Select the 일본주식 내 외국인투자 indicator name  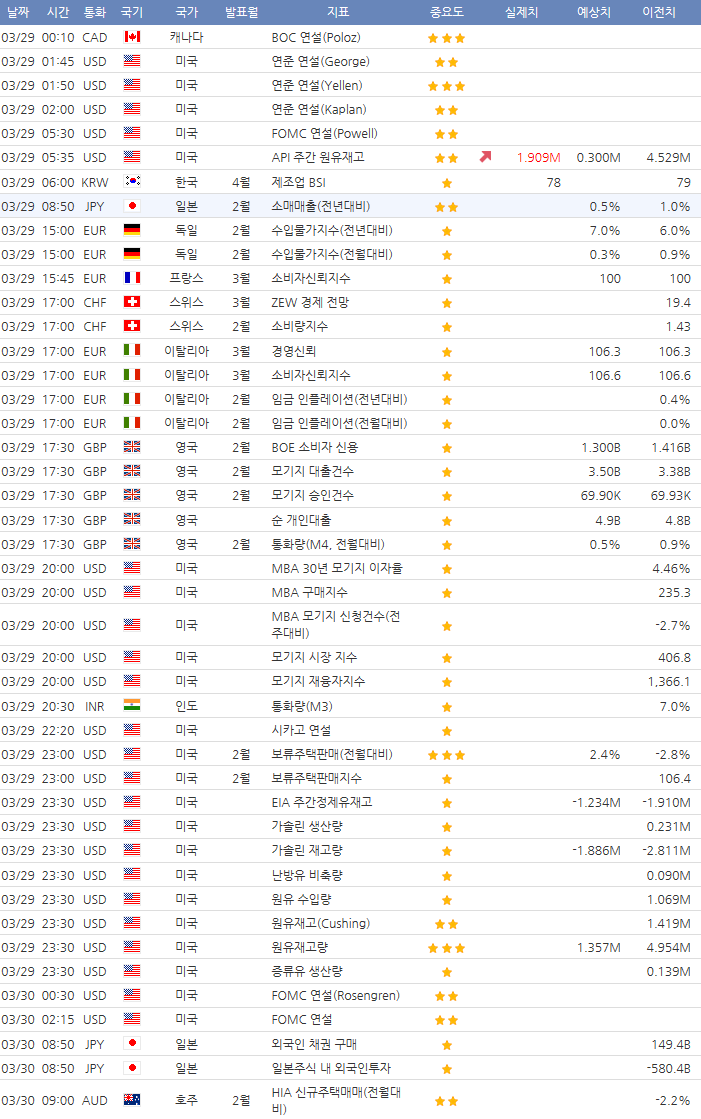331,1068
